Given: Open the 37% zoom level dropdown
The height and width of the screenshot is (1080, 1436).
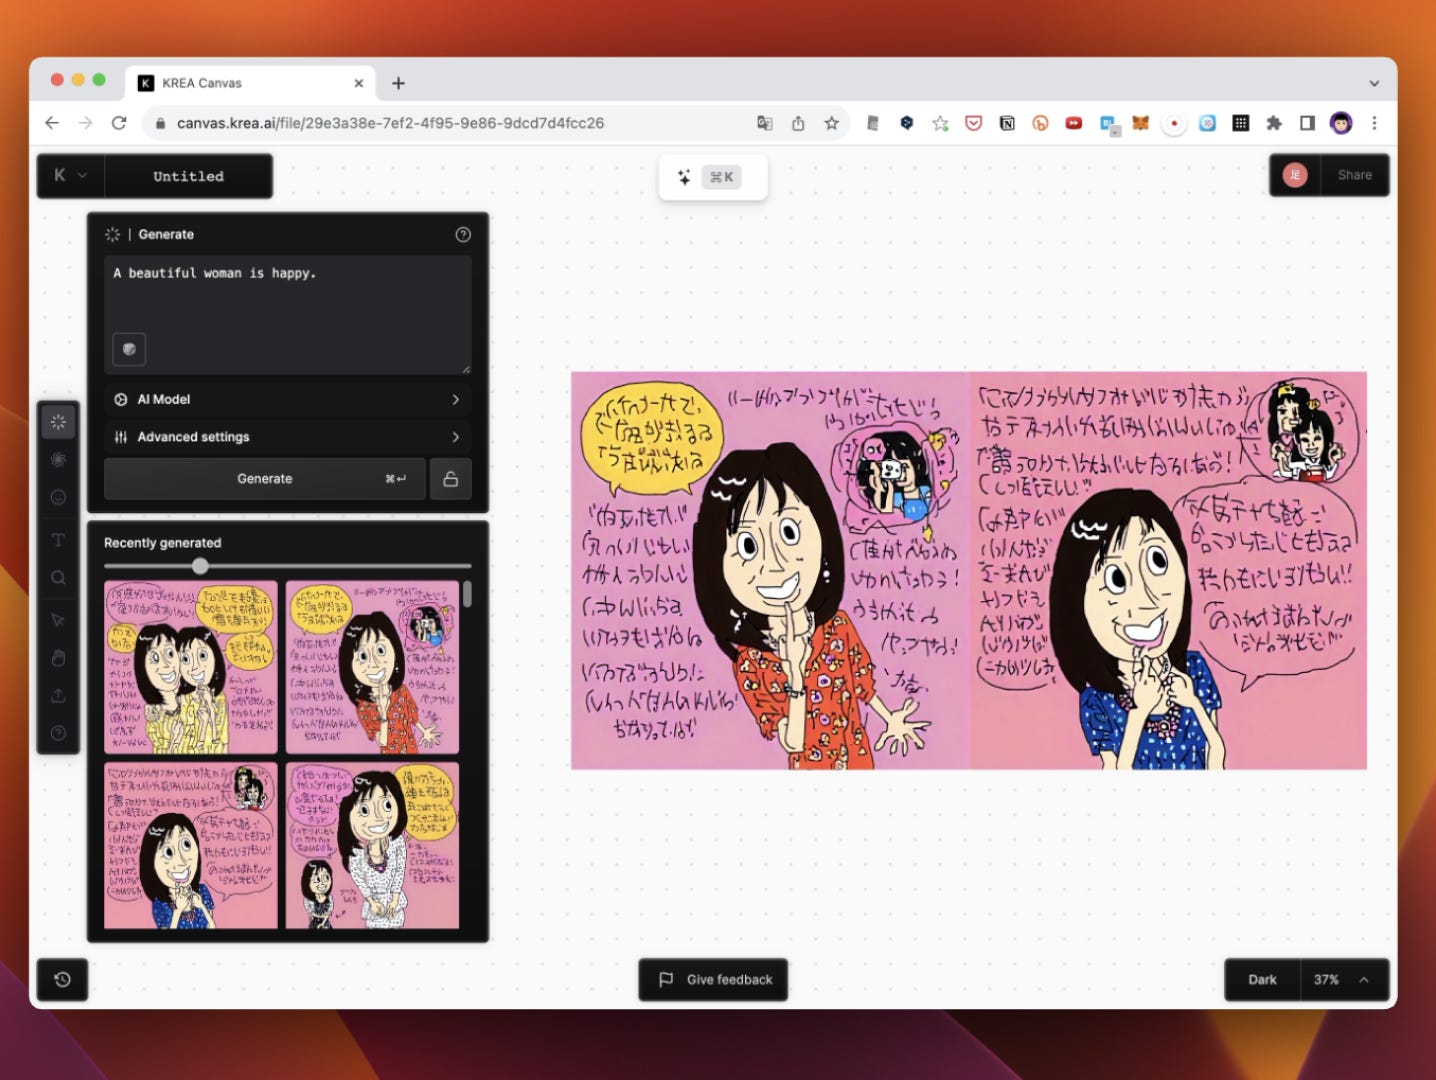Looking at the screenshot, I should point(1344,980).
